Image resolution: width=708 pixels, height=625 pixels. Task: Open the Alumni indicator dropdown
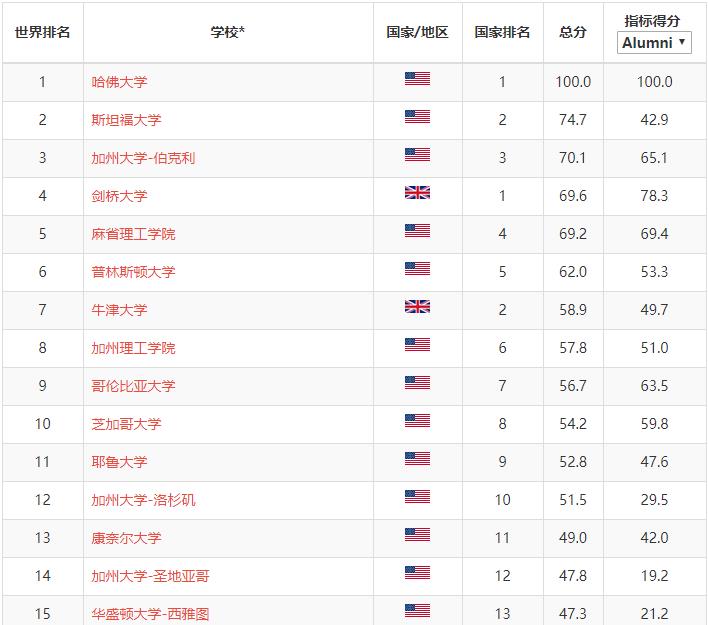pyautogui.click(x=654, y=43)
